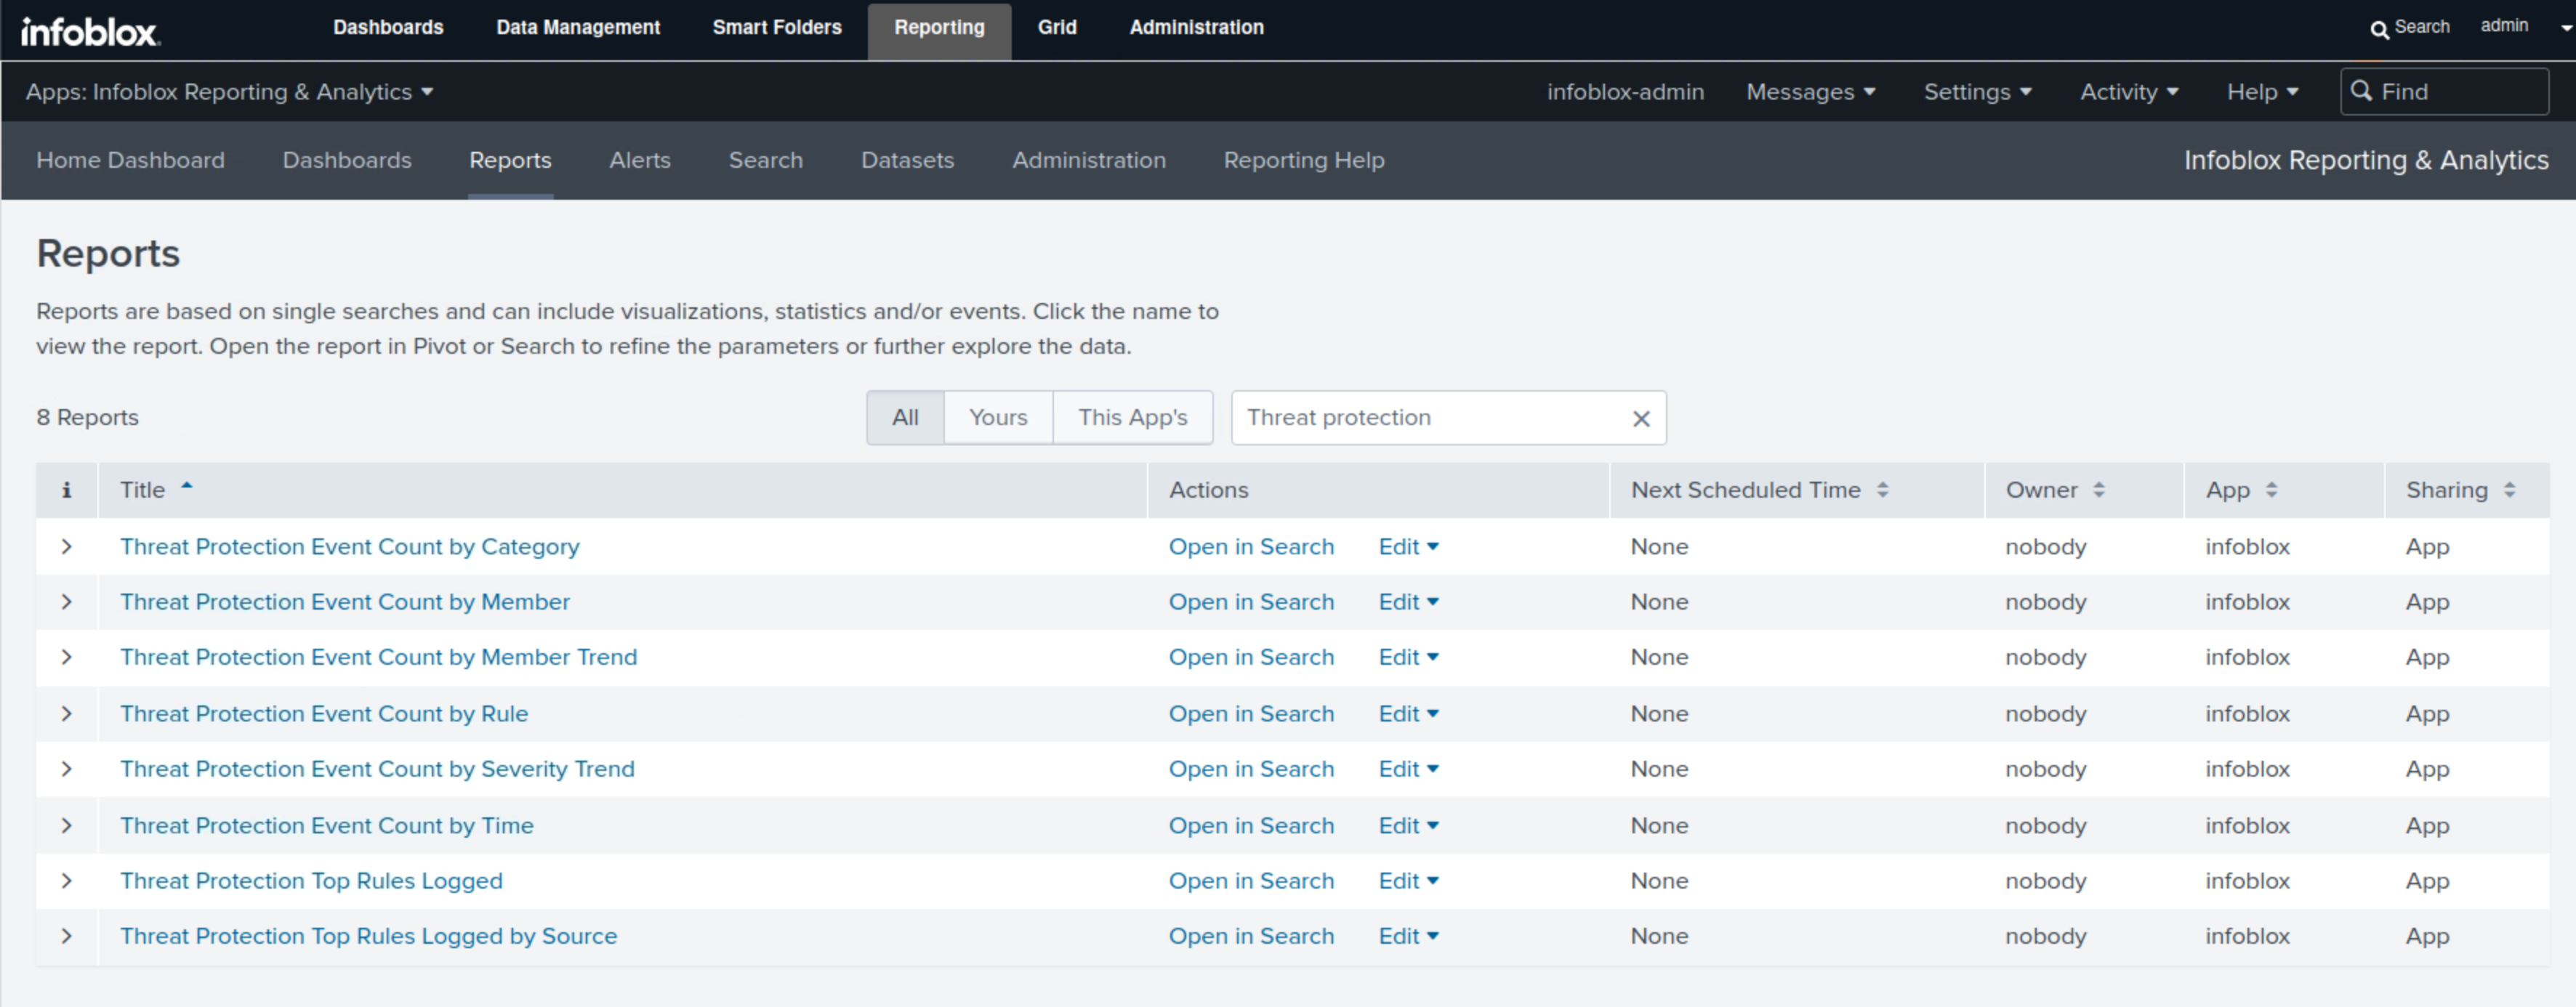Open Threat Protection Top Rules Logged report

311,881
